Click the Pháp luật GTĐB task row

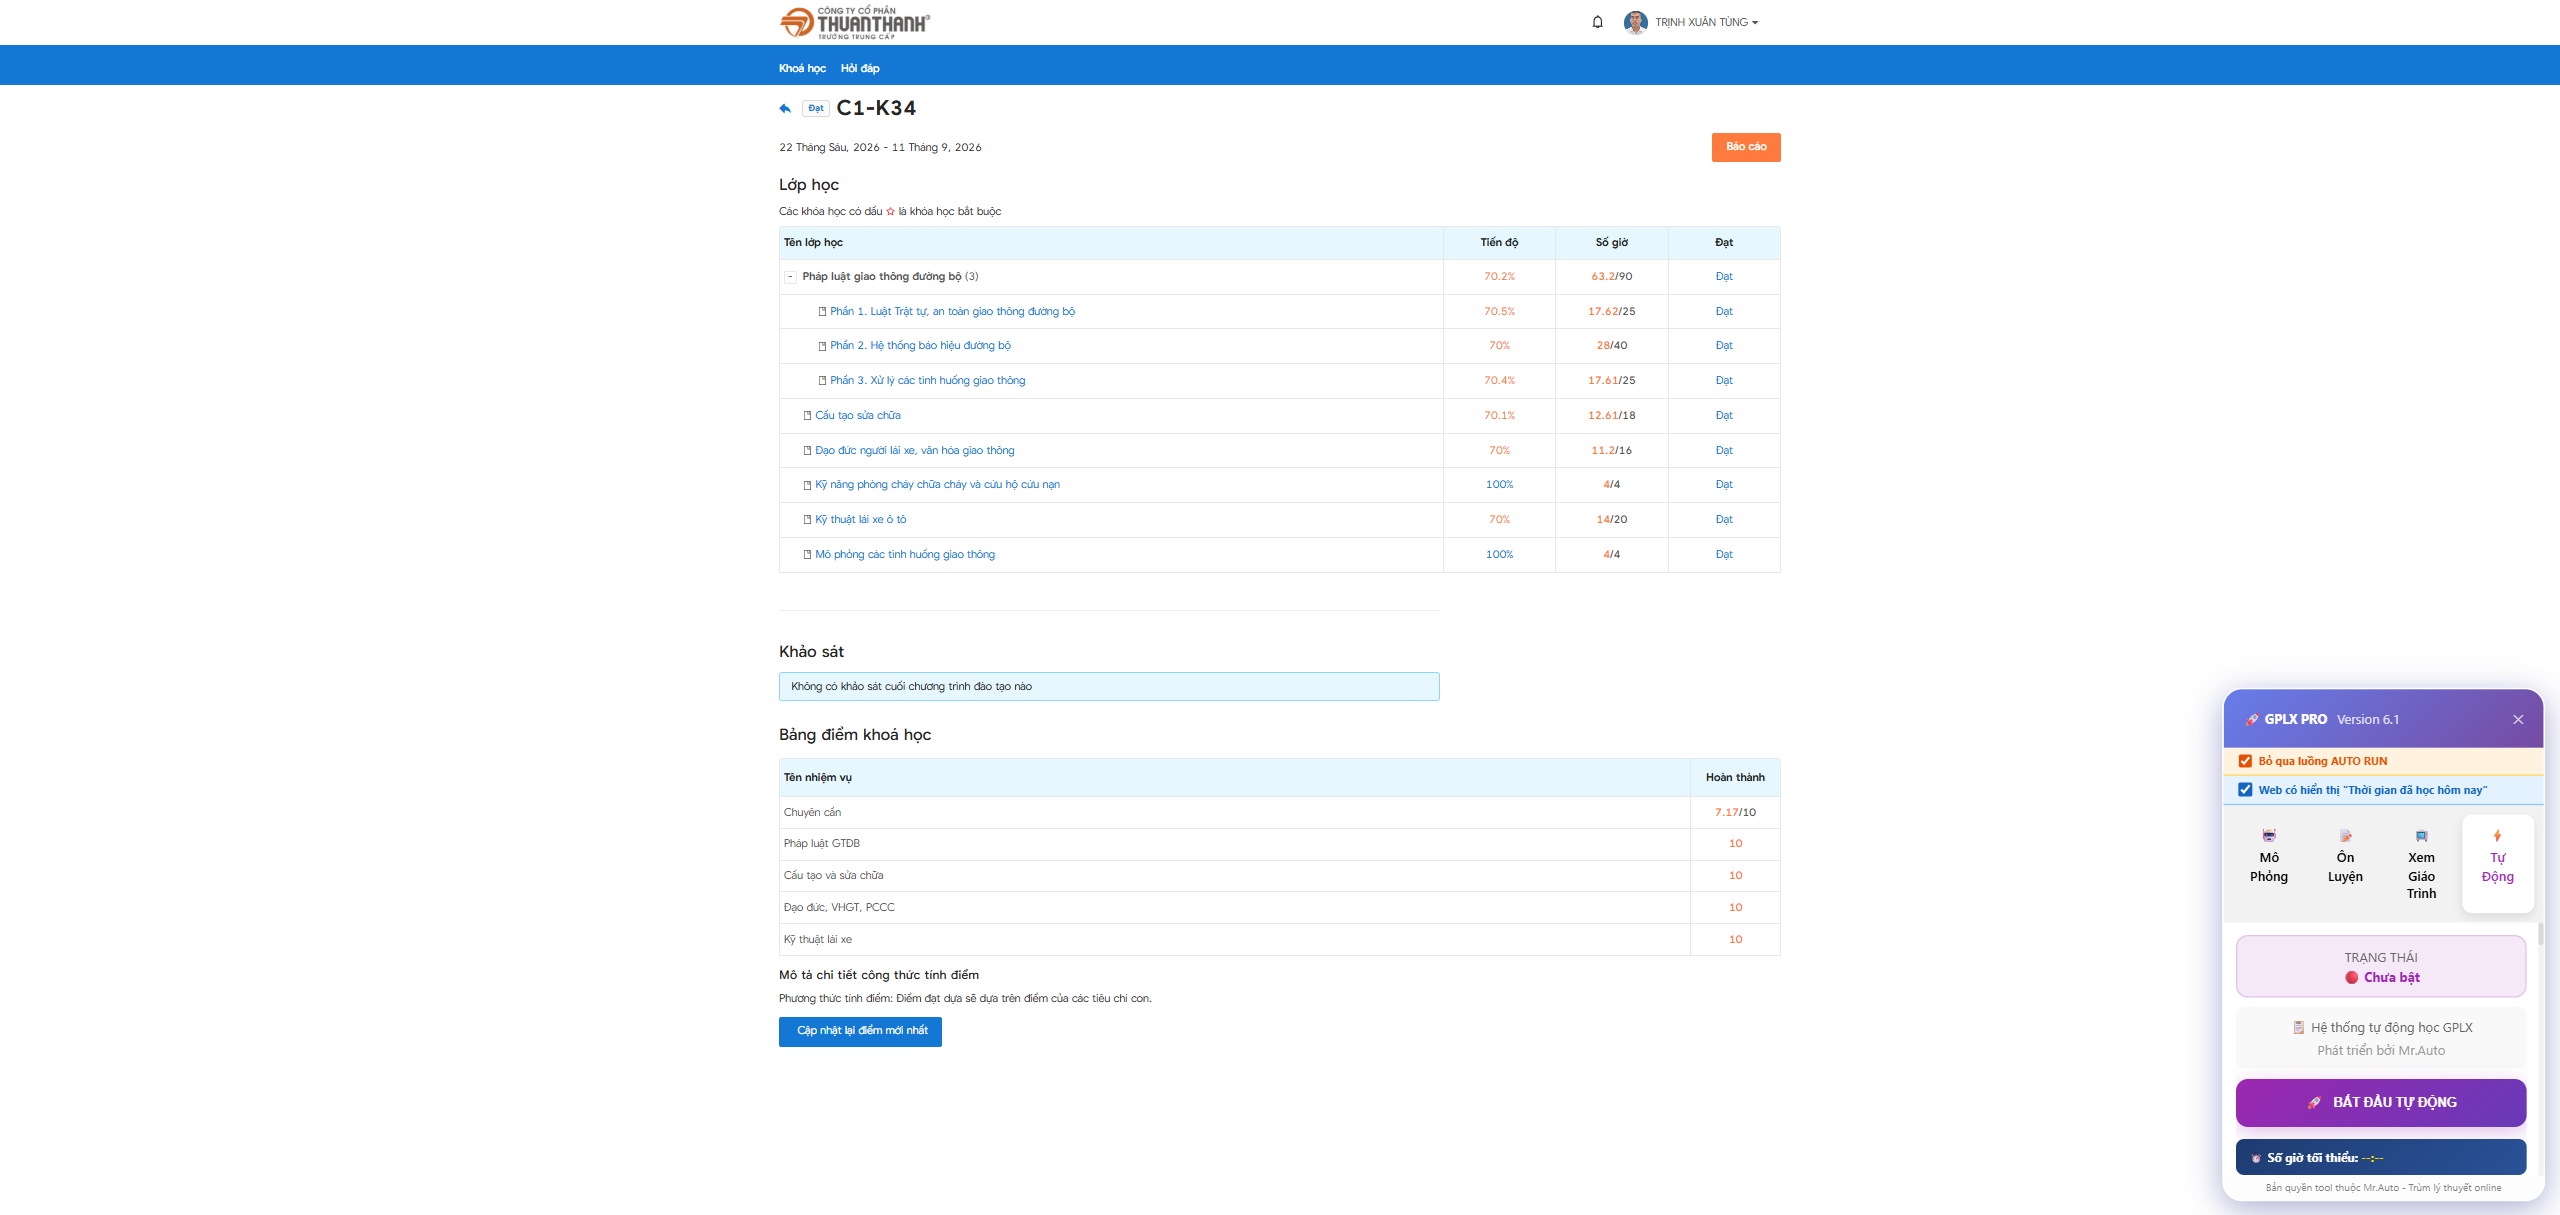(x=1280, y=844)
